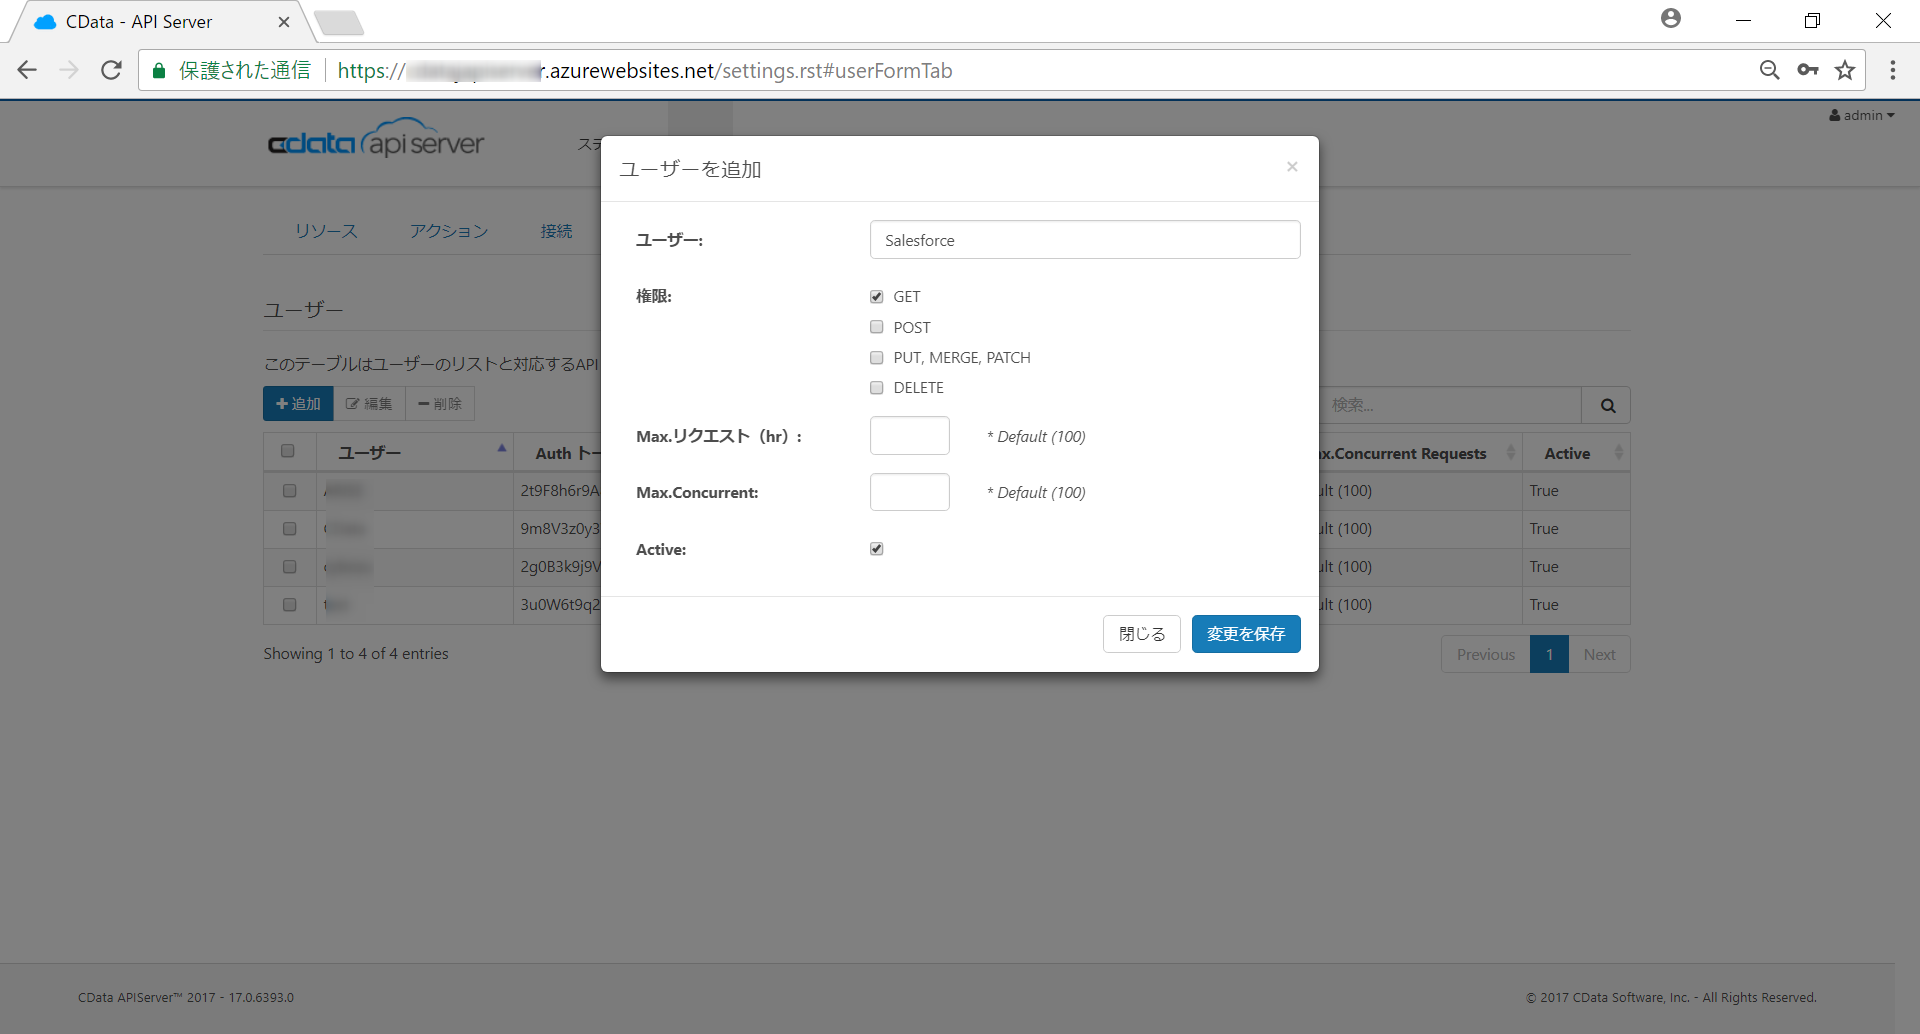This screenshot has width=1920, height=1034.
Task: Switch to the リソース tab
Action: click(x=325, y=230)
